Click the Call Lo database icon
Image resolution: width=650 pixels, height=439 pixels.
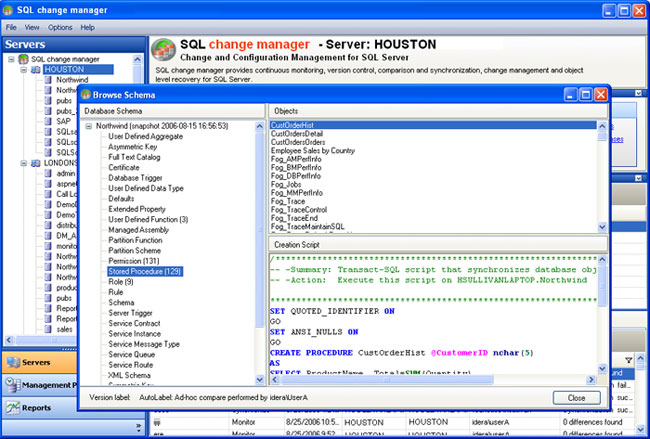tap(48, 194)
